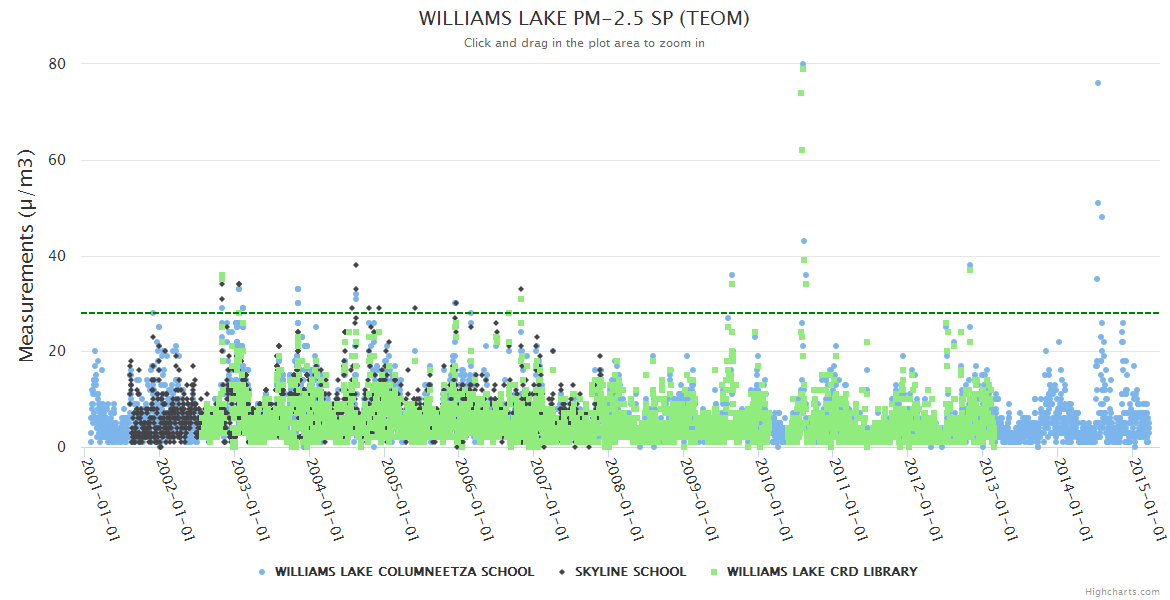Click the green data point near 62 in 2010
Image resolution: width=1170 pixels, height=600 pixels.
(x=802, y=150)
